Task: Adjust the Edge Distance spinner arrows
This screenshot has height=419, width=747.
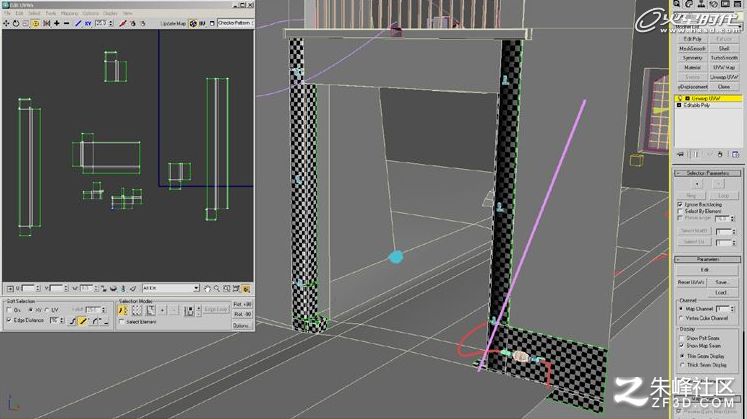Action: coord(62,320)
